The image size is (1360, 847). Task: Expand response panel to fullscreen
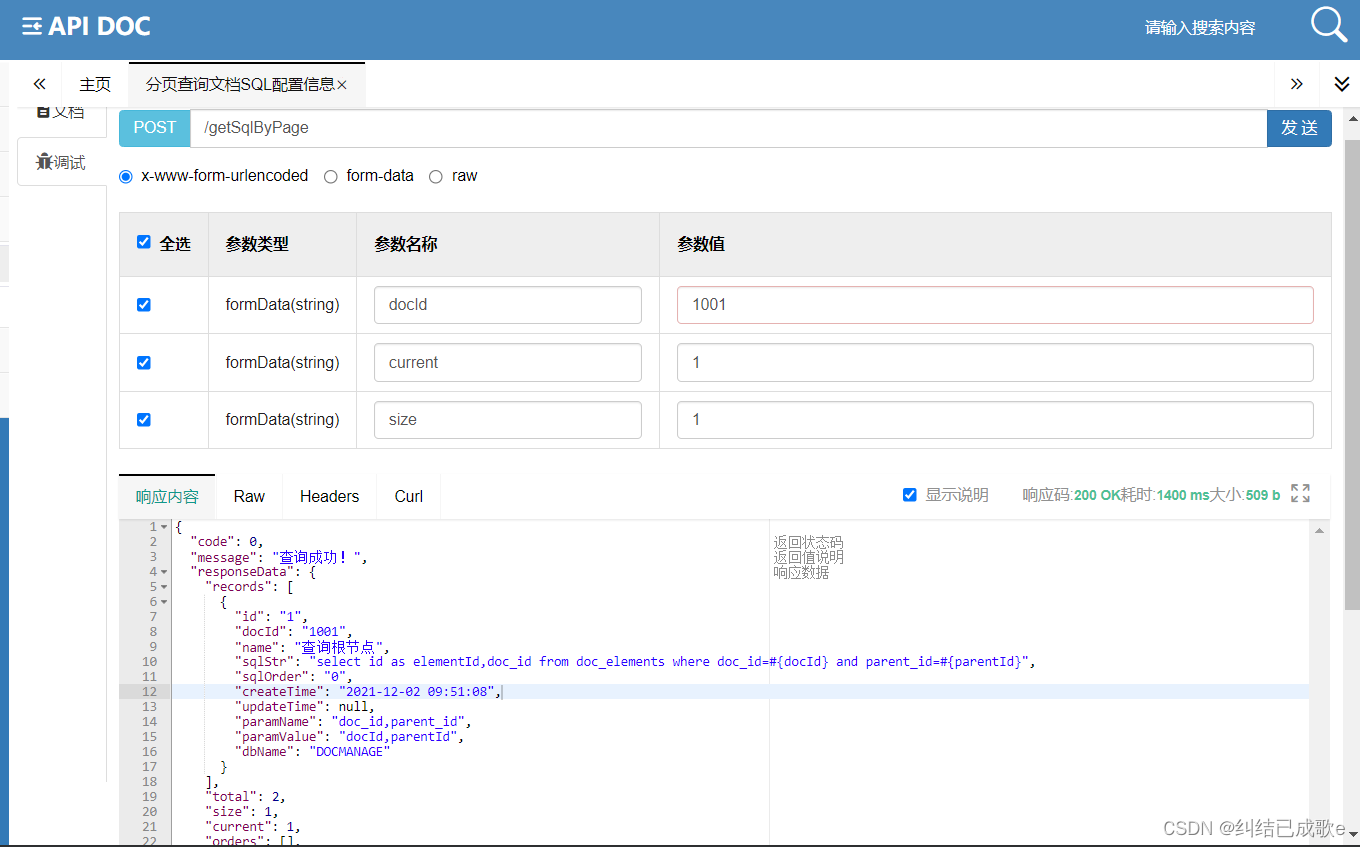pos(1300,493)
